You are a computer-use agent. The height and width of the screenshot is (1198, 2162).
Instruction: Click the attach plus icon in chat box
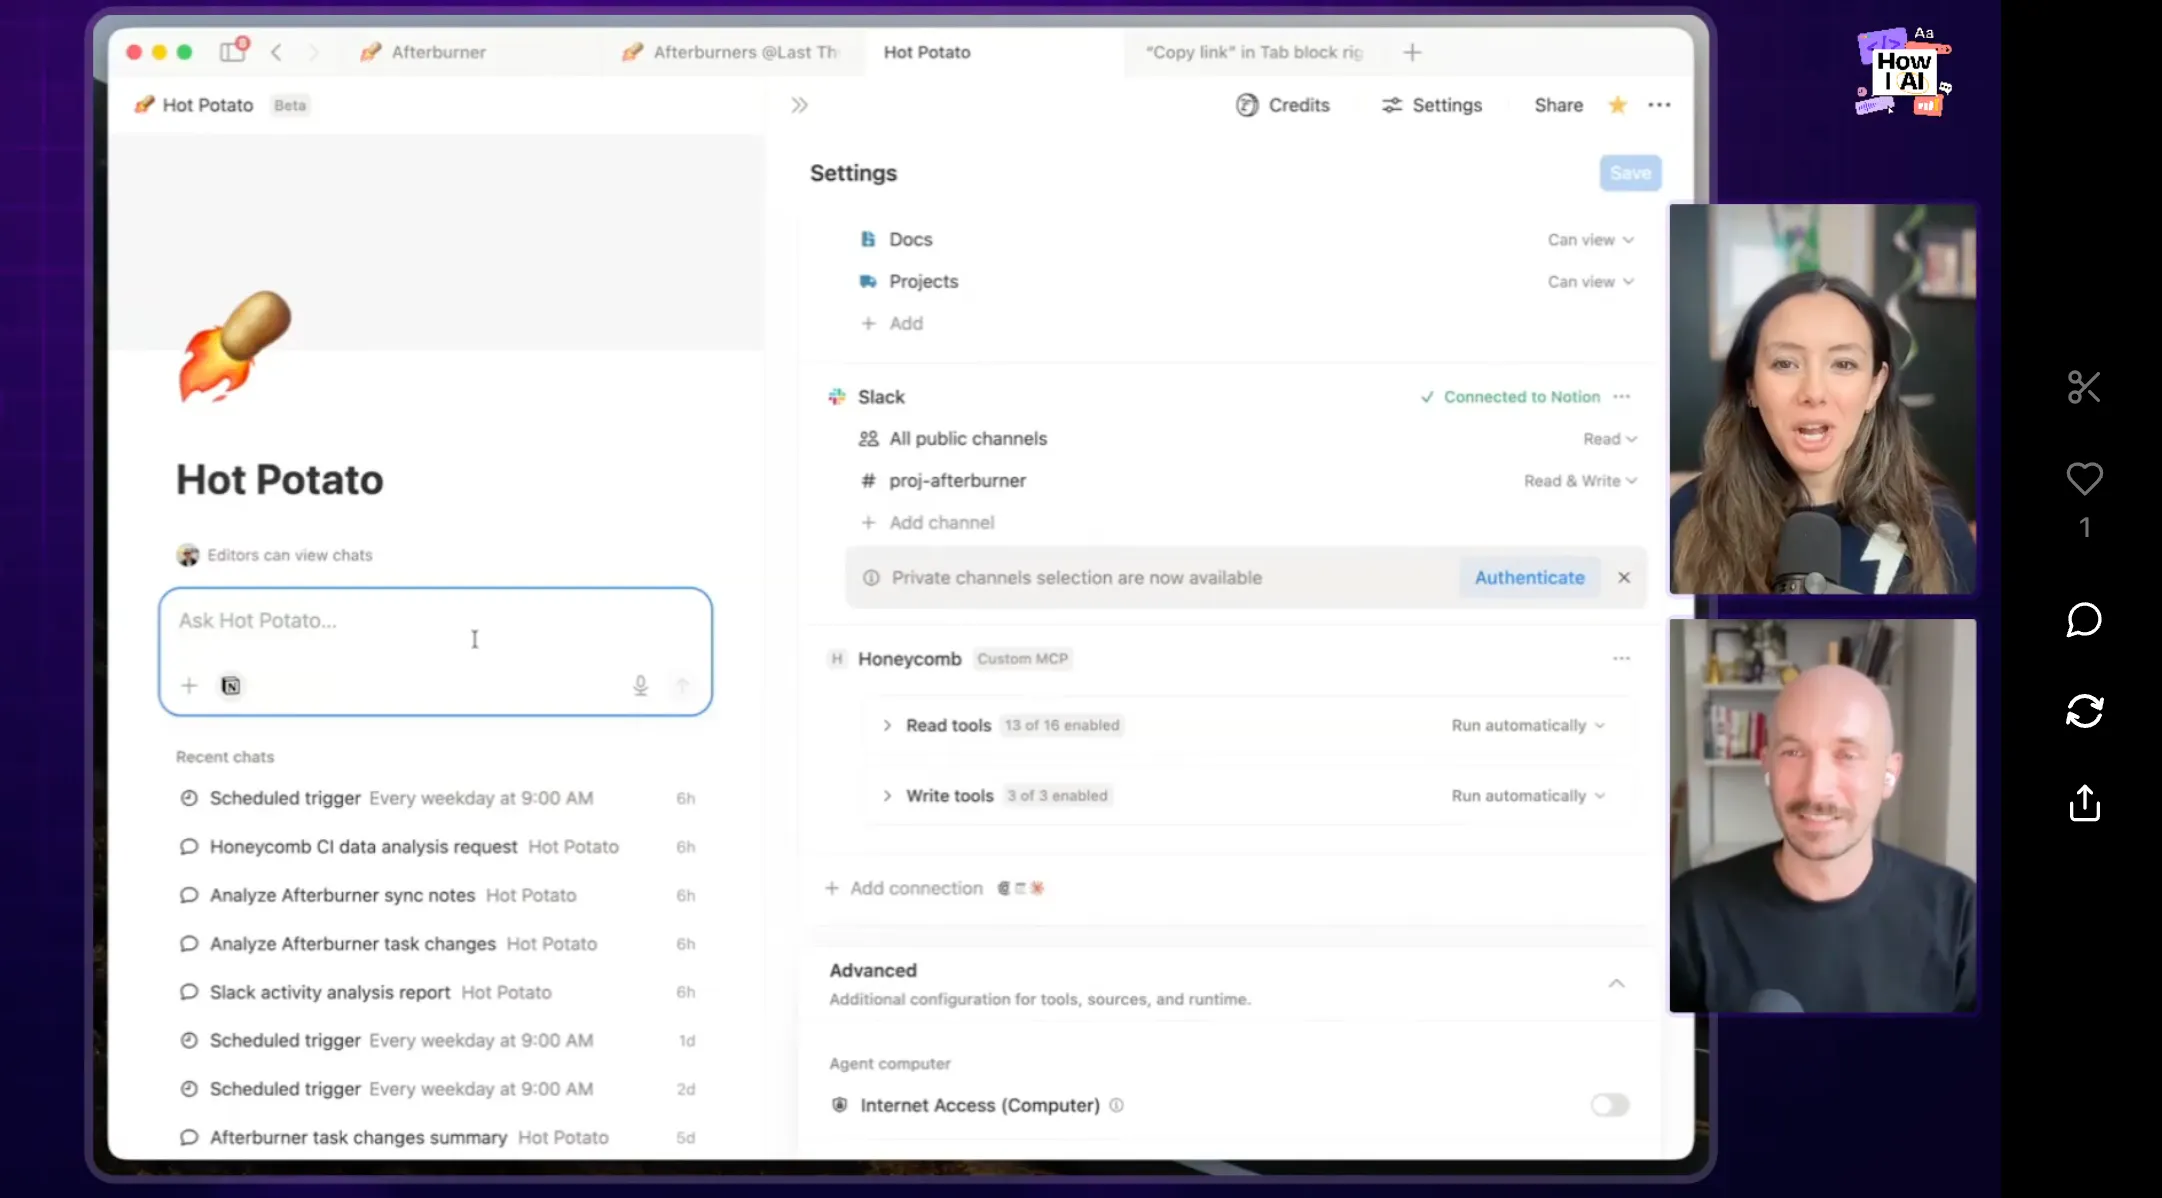(x=189, y=686)
